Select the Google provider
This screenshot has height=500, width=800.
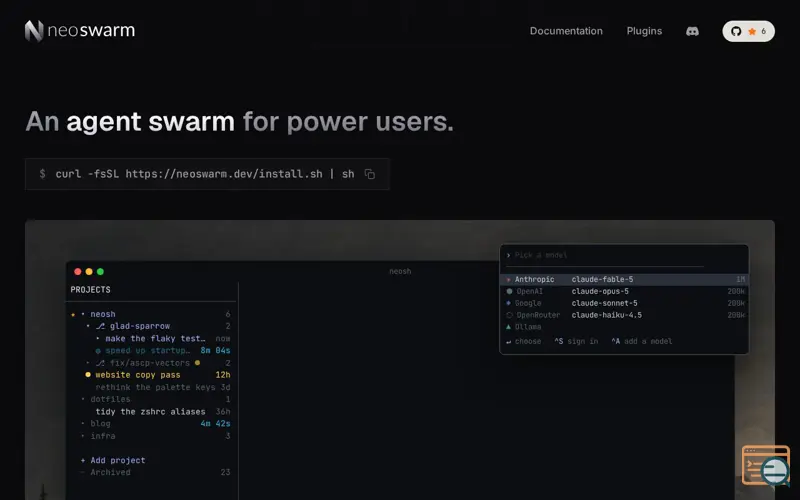[528, 304]
